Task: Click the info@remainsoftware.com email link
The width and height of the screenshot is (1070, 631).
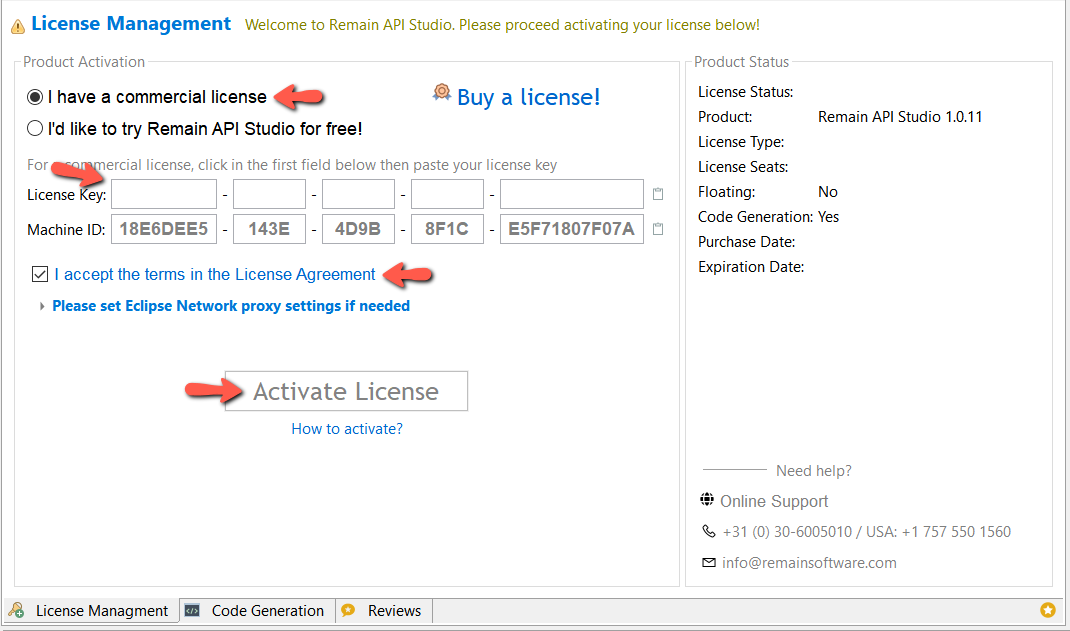Action: click(809, 563)
